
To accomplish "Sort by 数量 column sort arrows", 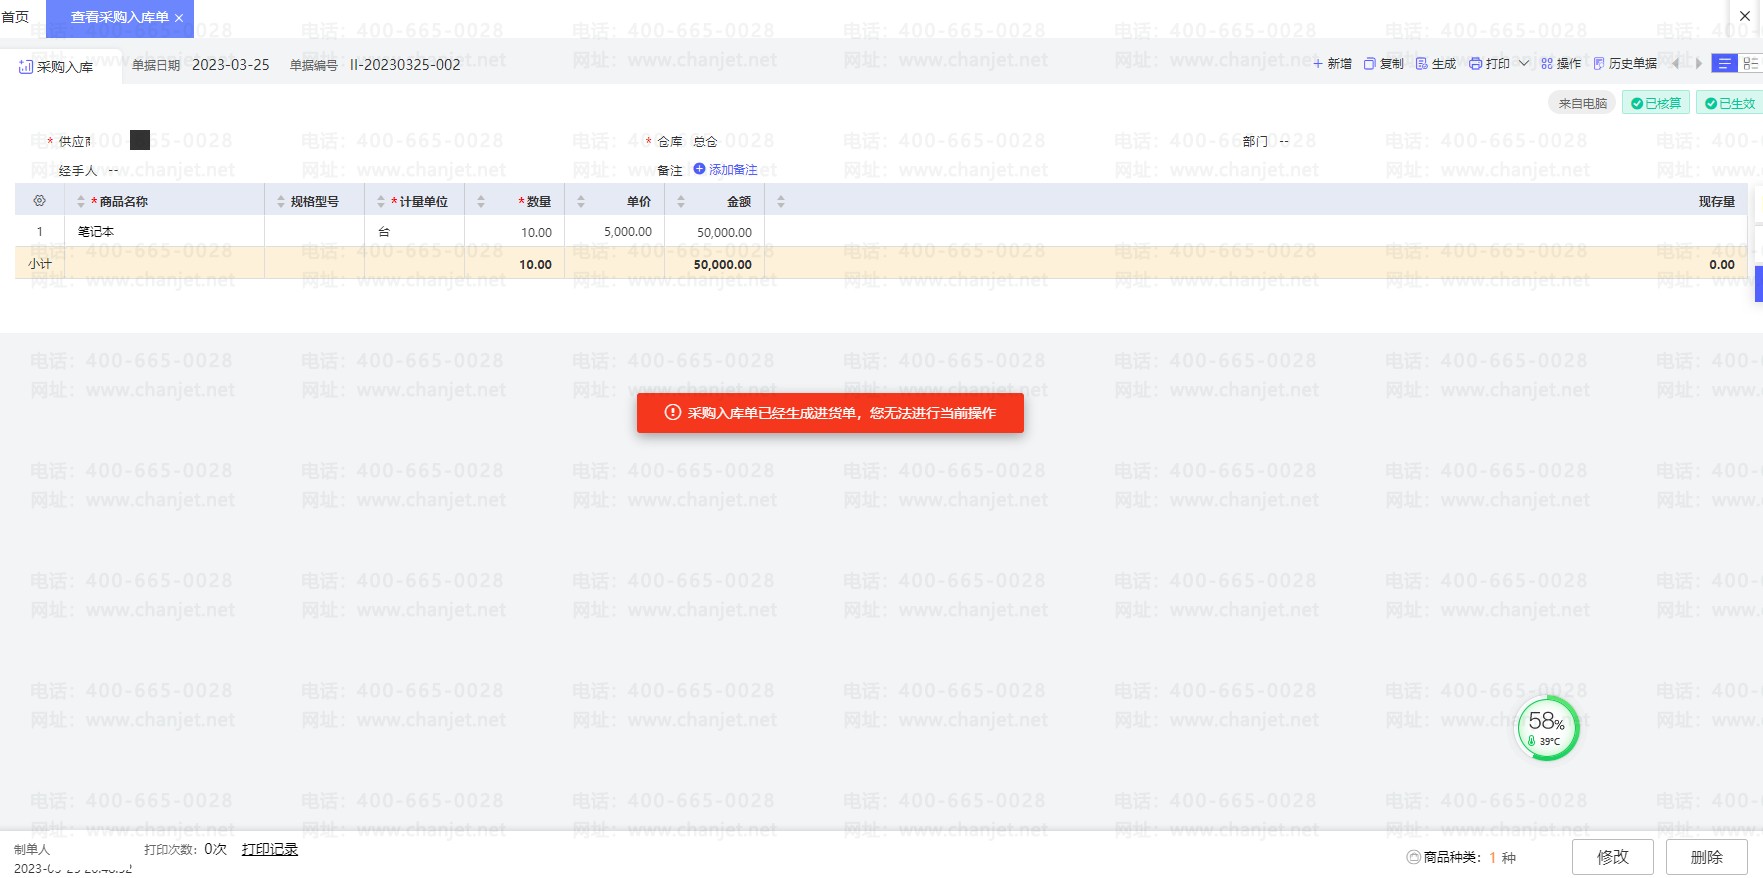I will pos(481,202).
